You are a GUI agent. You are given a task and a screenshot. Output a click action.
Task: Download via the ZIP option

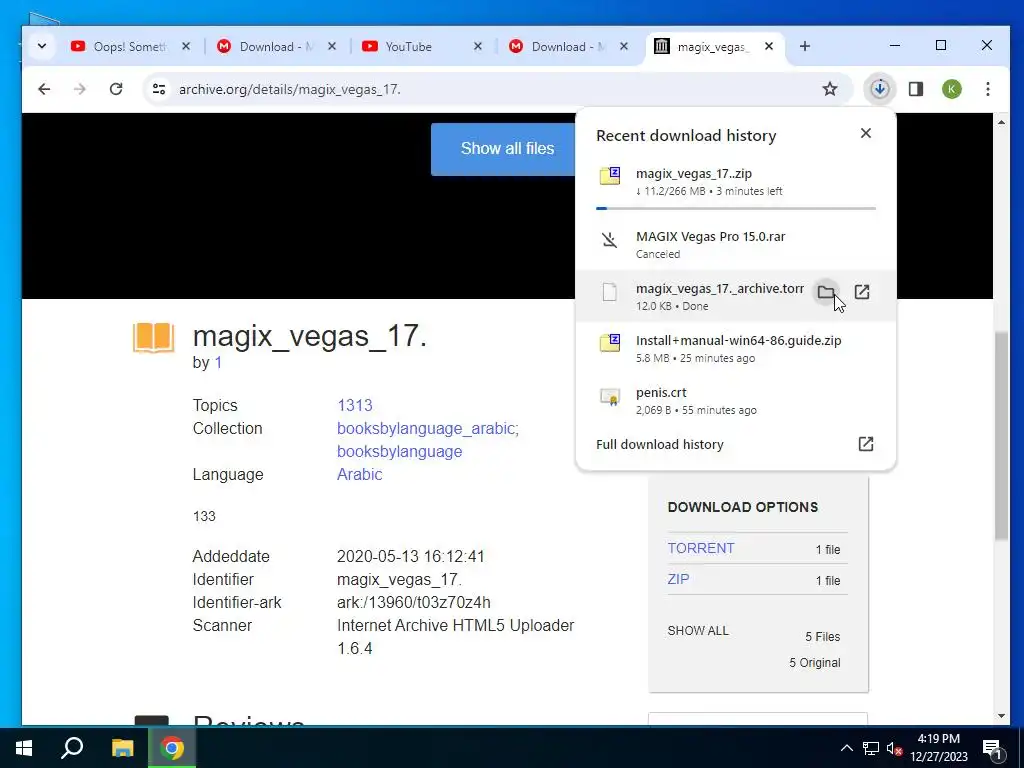(678, 579)
